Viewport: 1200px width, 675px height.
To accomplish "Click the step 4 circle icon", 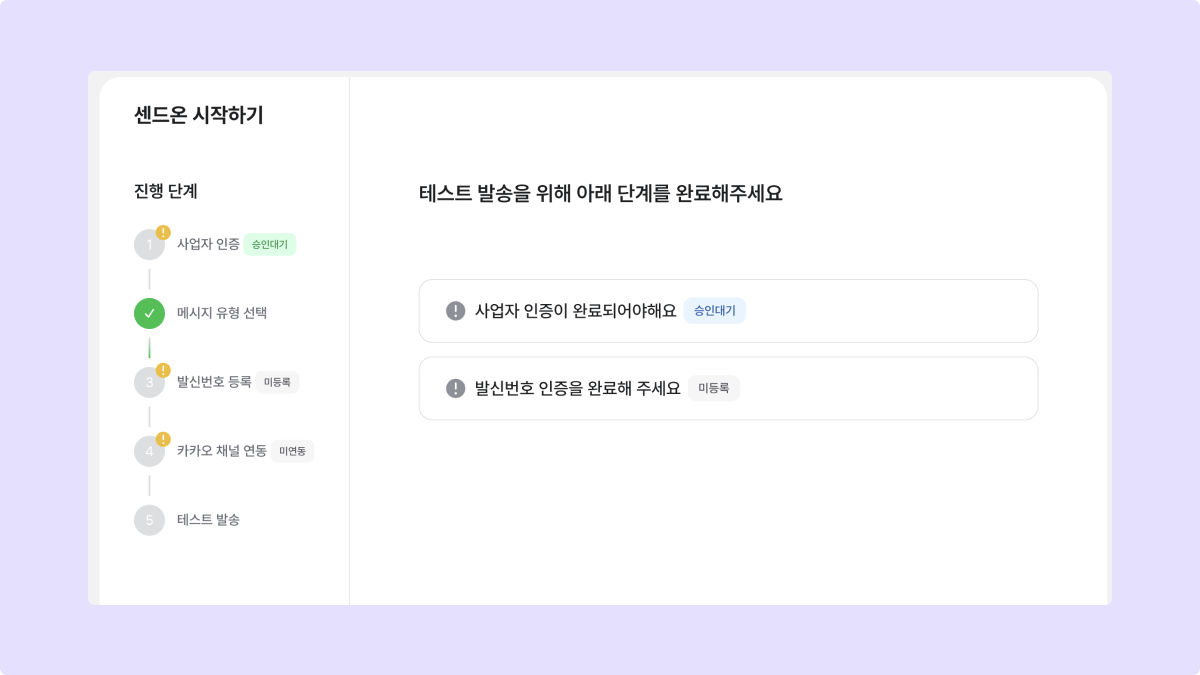I will coord(148,451).
